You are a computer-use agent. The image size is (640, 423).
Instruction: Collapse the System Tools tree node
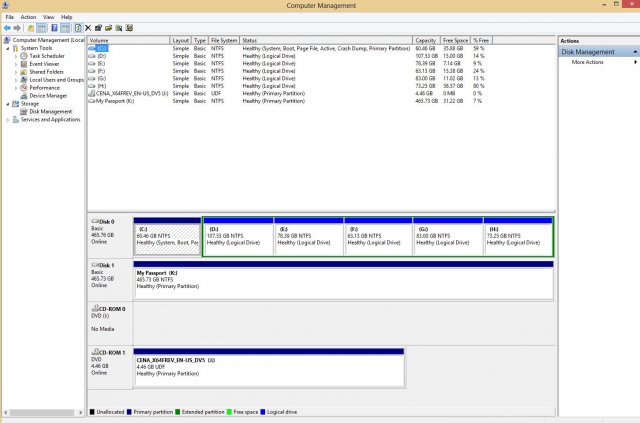click(9, 48)
